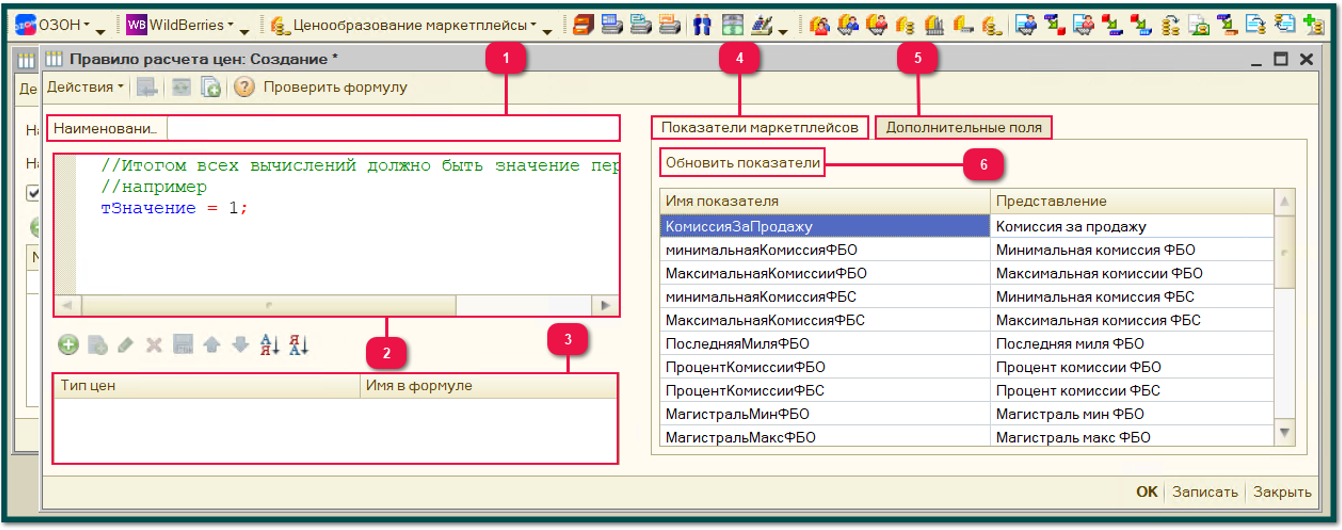Click the OK button

1147,491
